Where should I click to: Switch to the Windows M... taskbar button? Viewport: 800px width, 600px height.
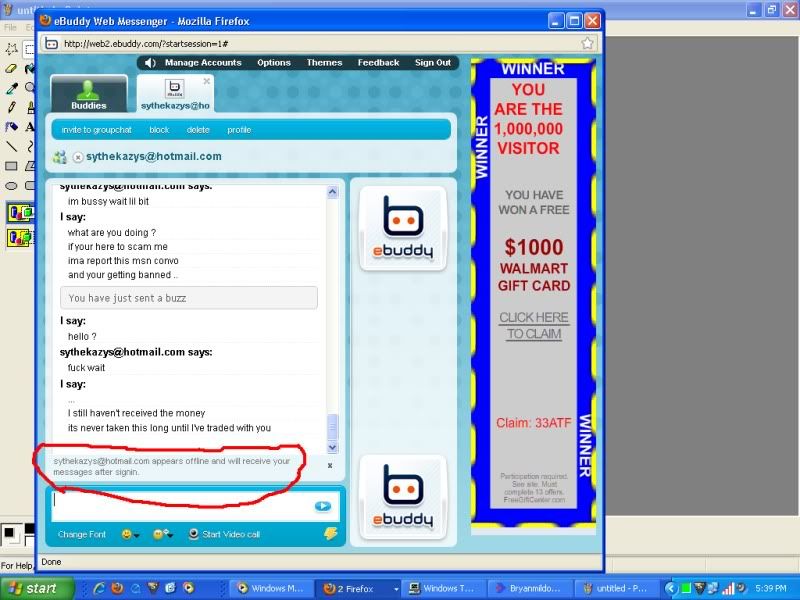coord(270,588)
